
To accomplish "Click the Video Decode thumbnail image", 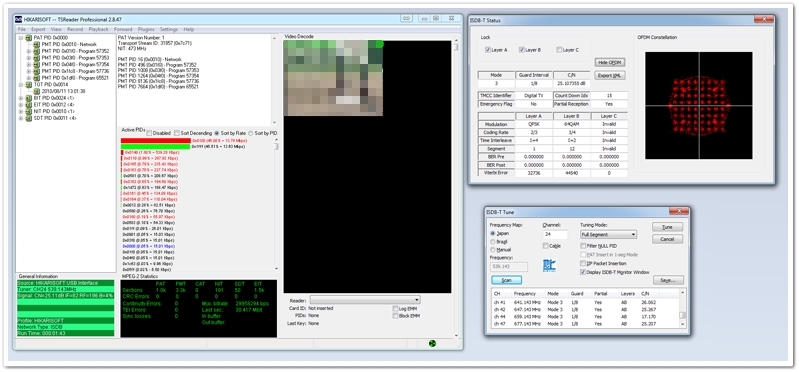I will [x=333, y=78].
